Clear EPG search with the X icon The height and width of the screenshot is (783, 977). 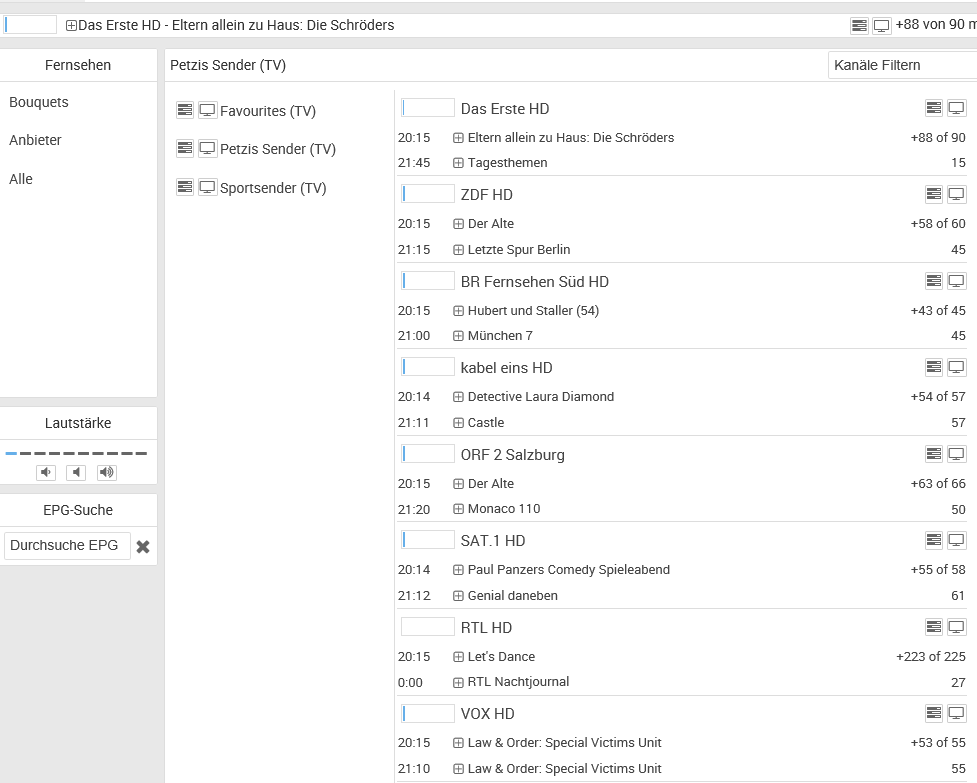tap(143, 546)
